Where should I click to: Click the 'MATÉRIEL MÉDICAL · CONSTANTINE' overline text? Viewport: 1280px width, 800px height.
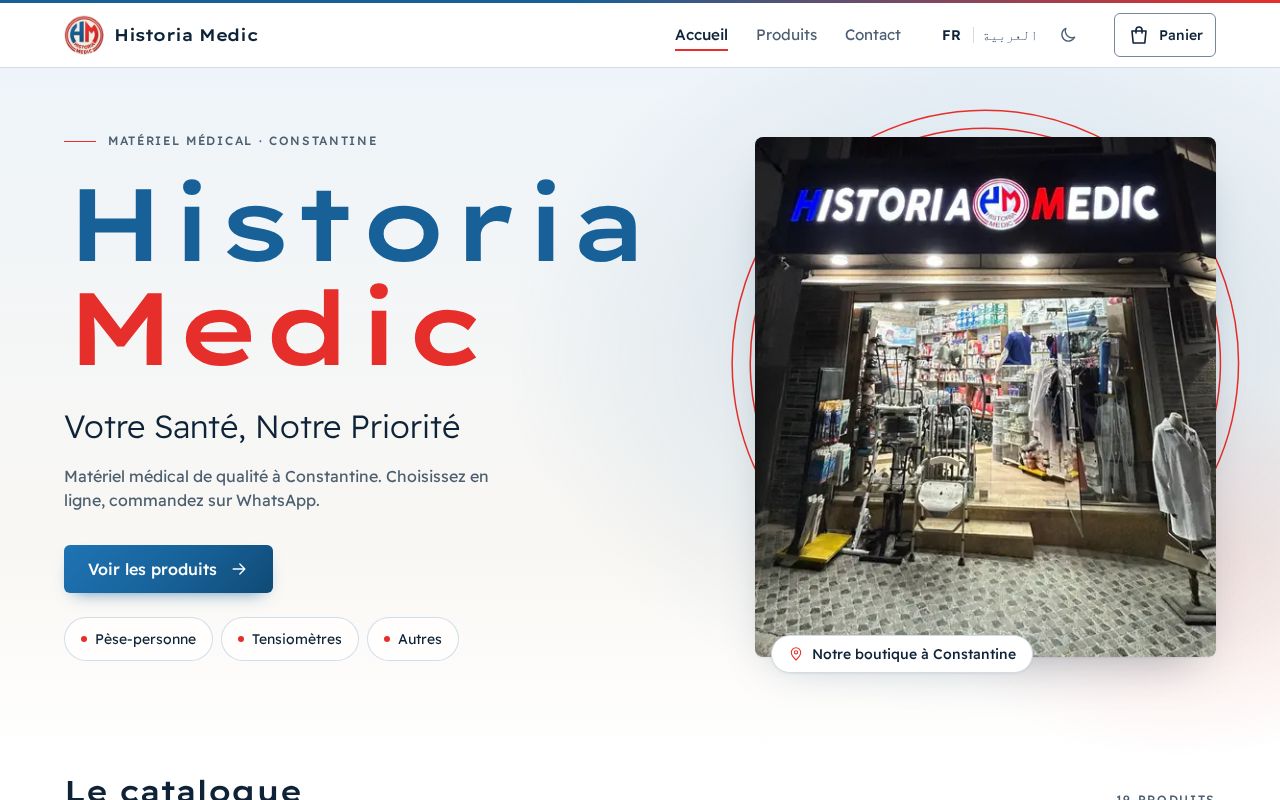pyautogui.click(x=243, y=141)
